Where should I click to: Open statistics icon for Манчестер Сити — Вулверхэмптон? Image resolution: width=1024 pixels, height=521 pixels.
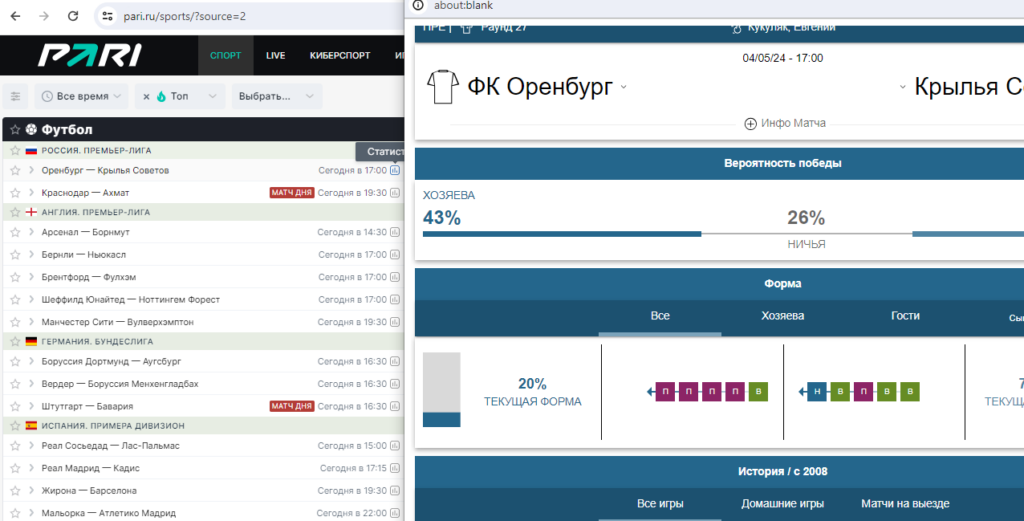[x=394, y=322]
